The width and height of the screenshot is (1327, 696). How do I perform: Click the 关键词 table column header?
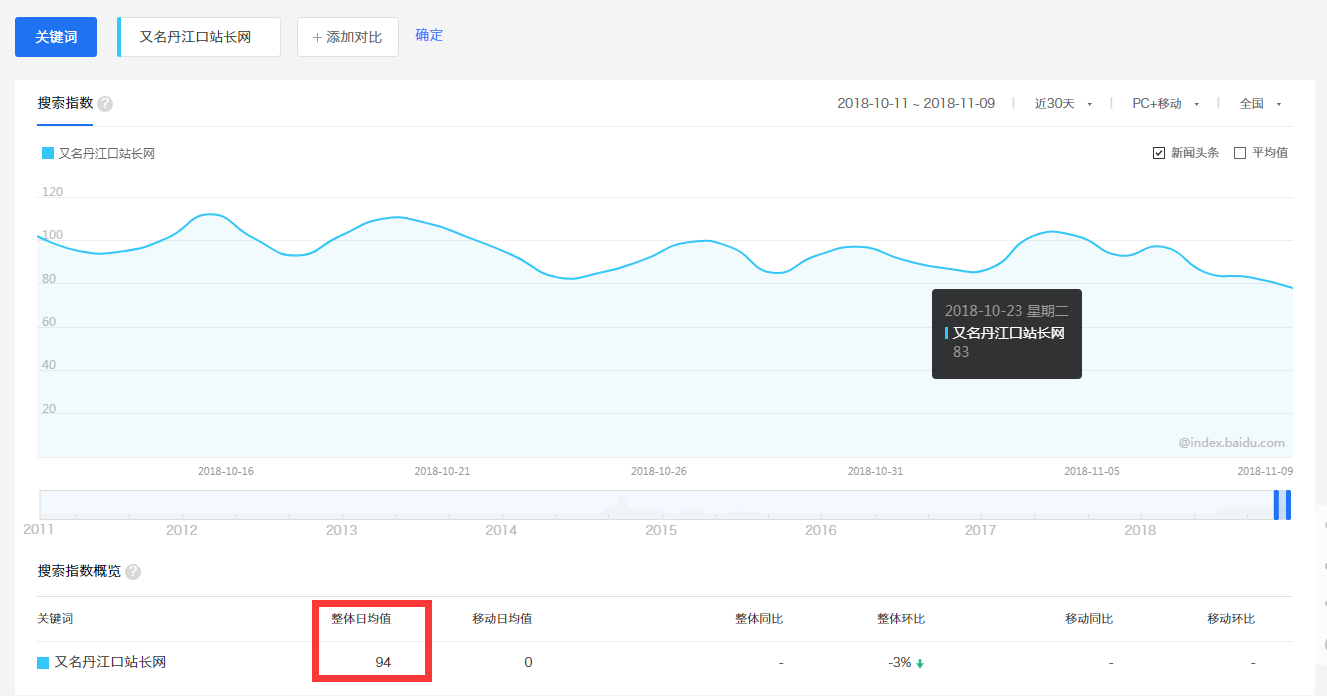55,619
